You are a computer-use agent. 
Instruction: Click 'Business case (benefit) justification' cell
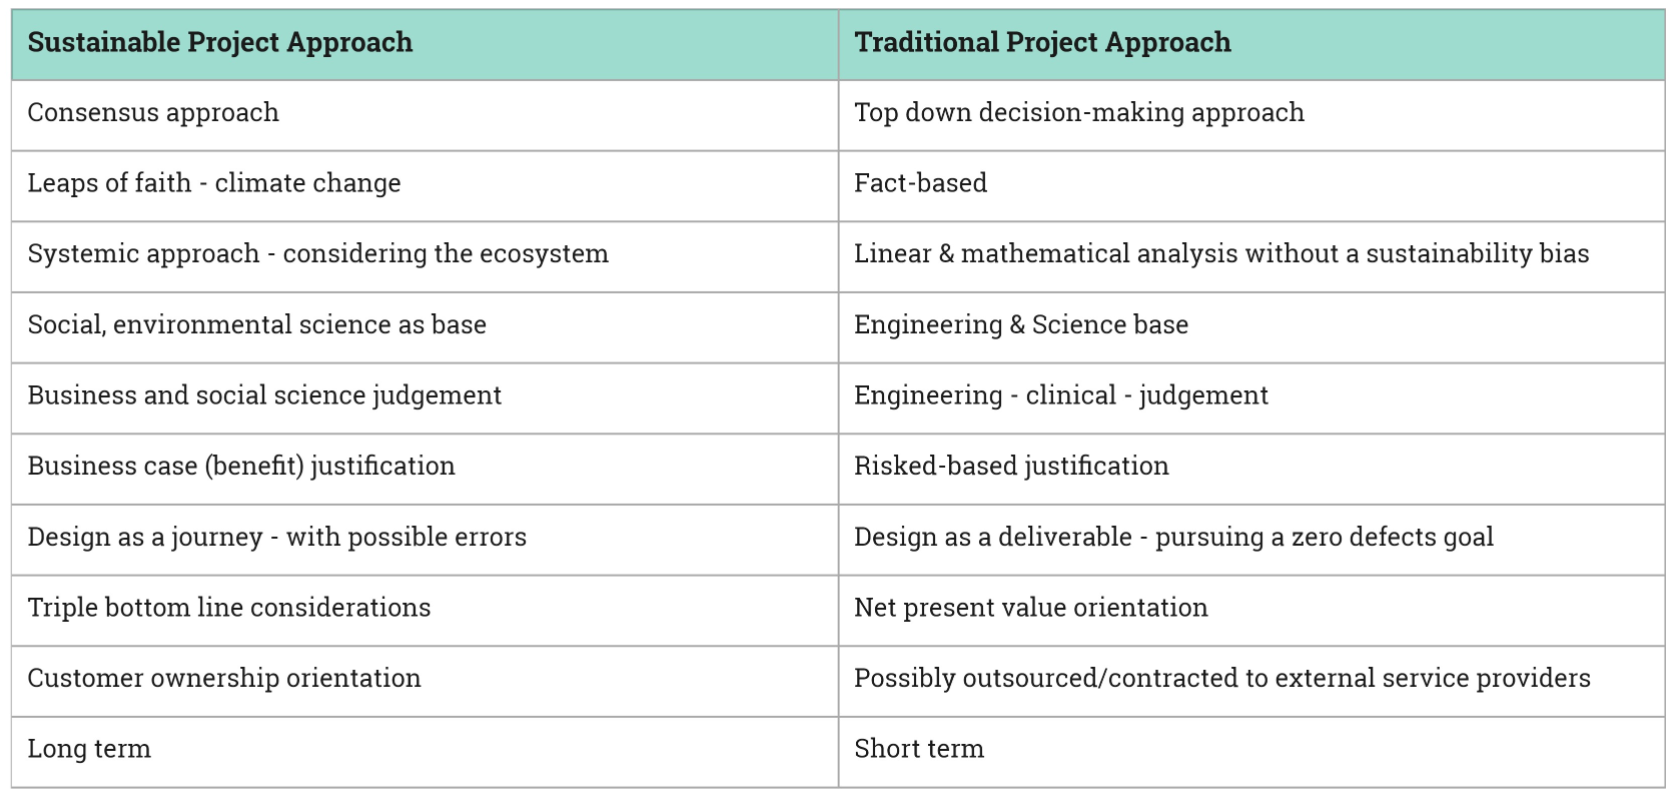point(241,467)
